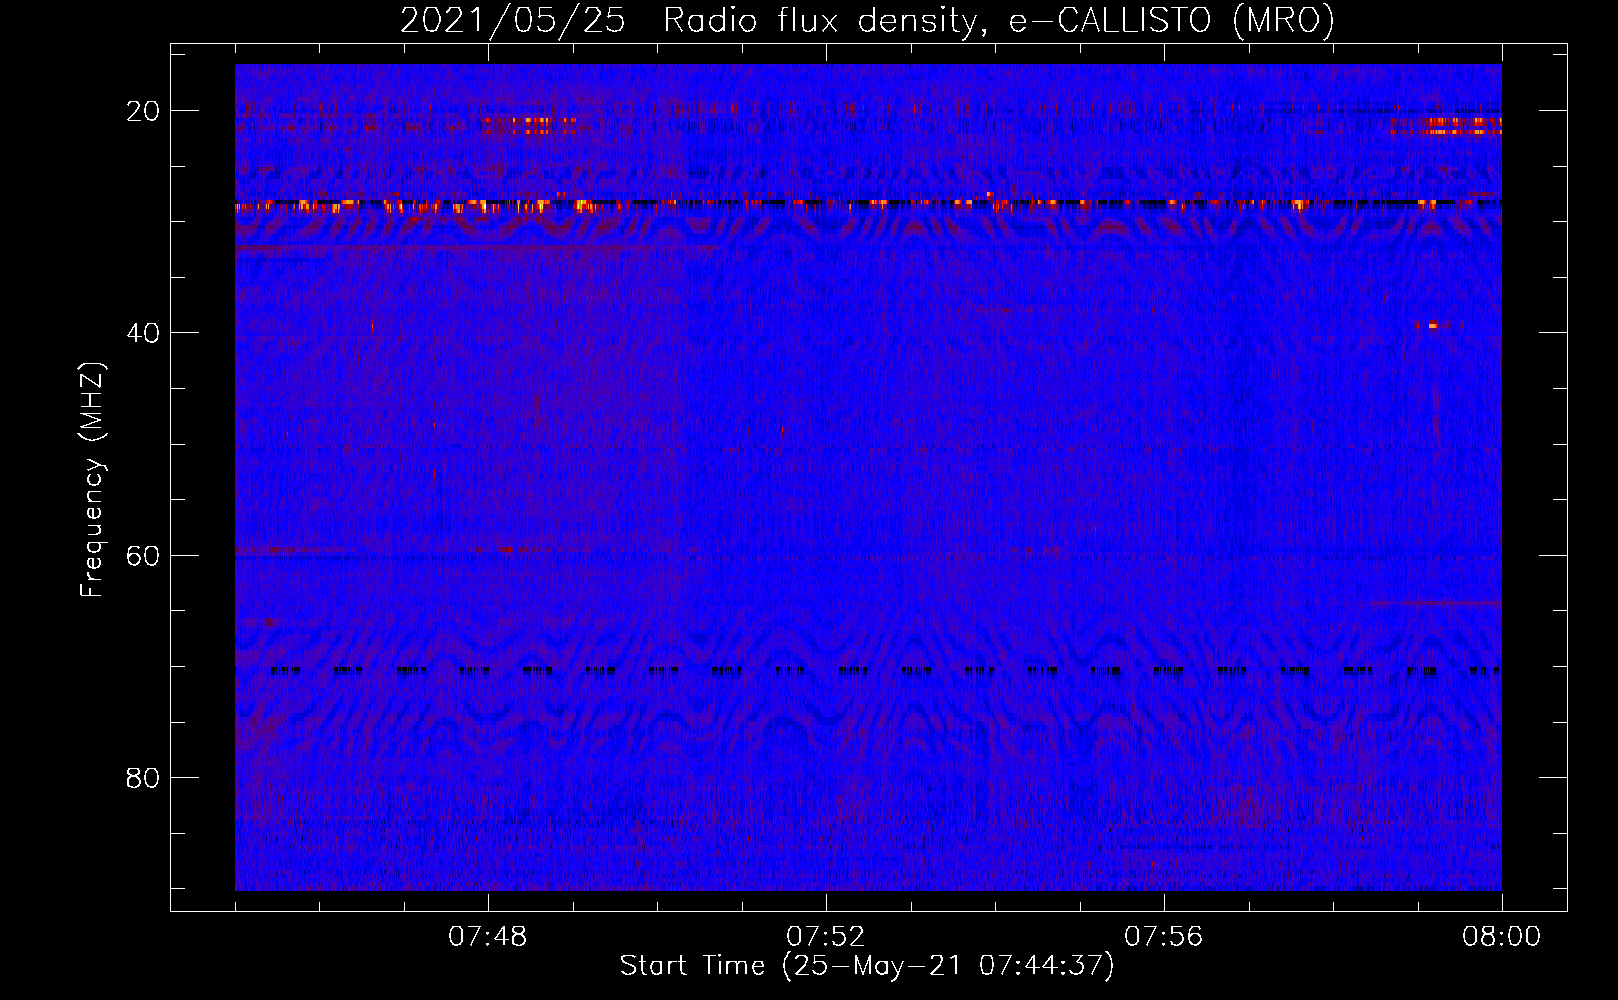Click the 07:56 time tick label
This screenshot has width=1618, height=1000.
pyautogui.click(x=1164, y=937)
